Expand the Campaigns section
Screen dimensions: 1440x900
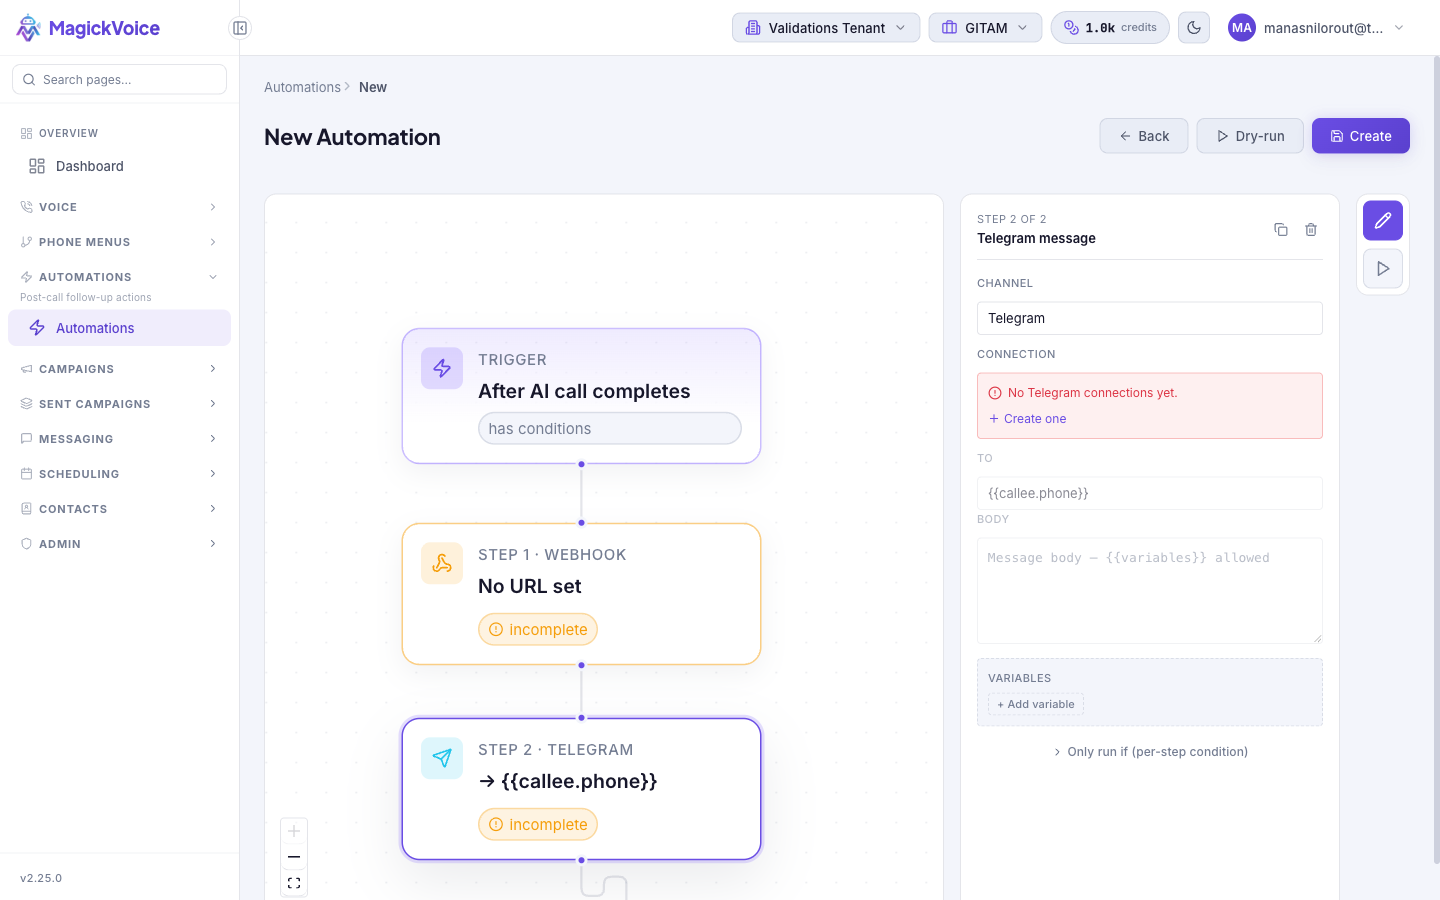(x=119, y=369)
